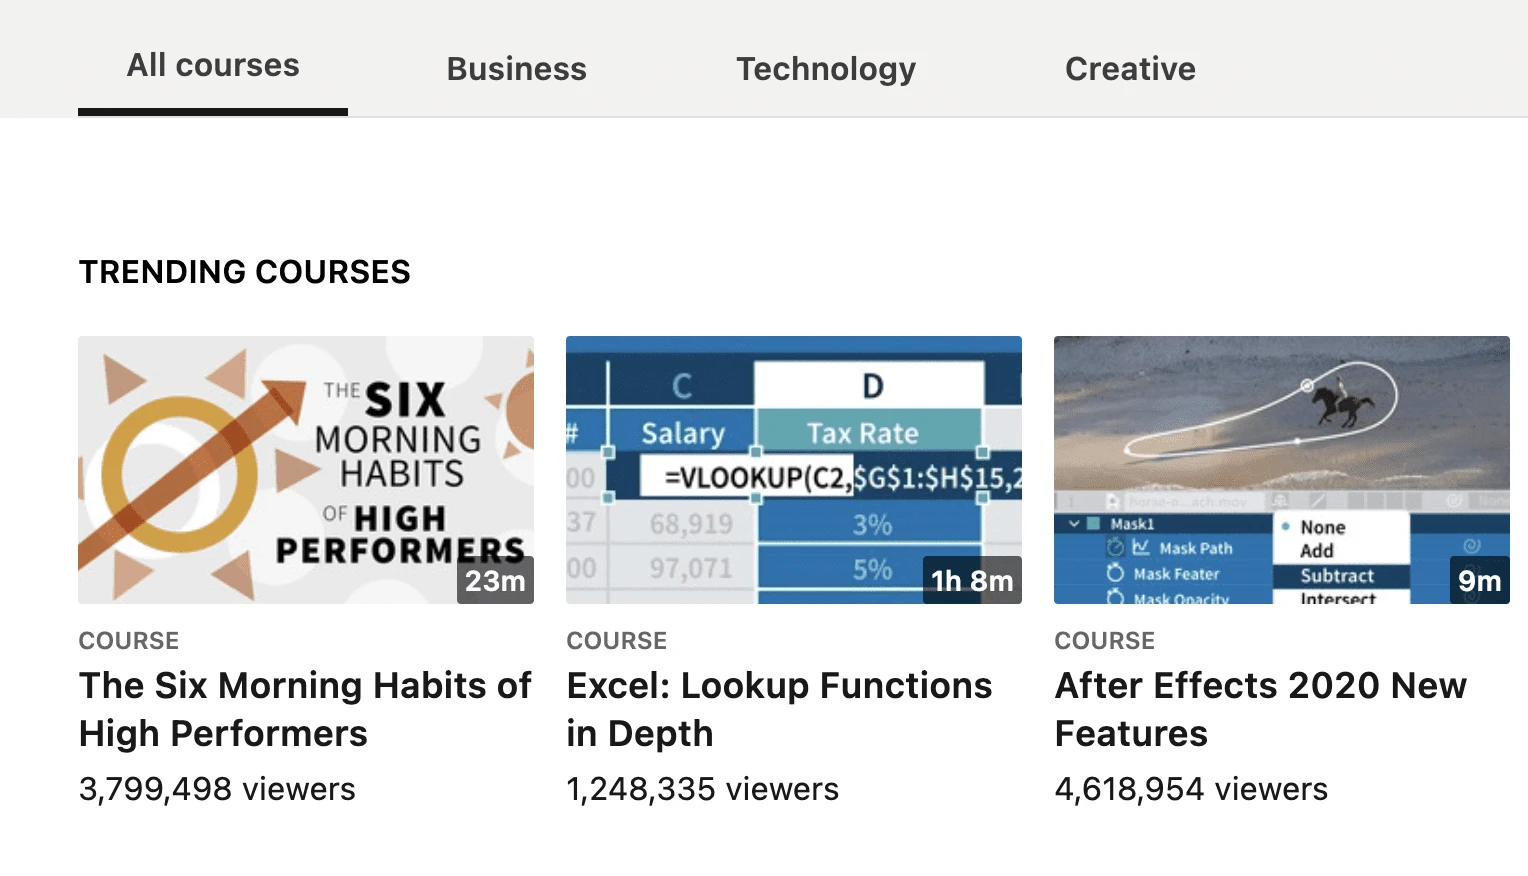Click the COURSE label above Excel title

617,641
